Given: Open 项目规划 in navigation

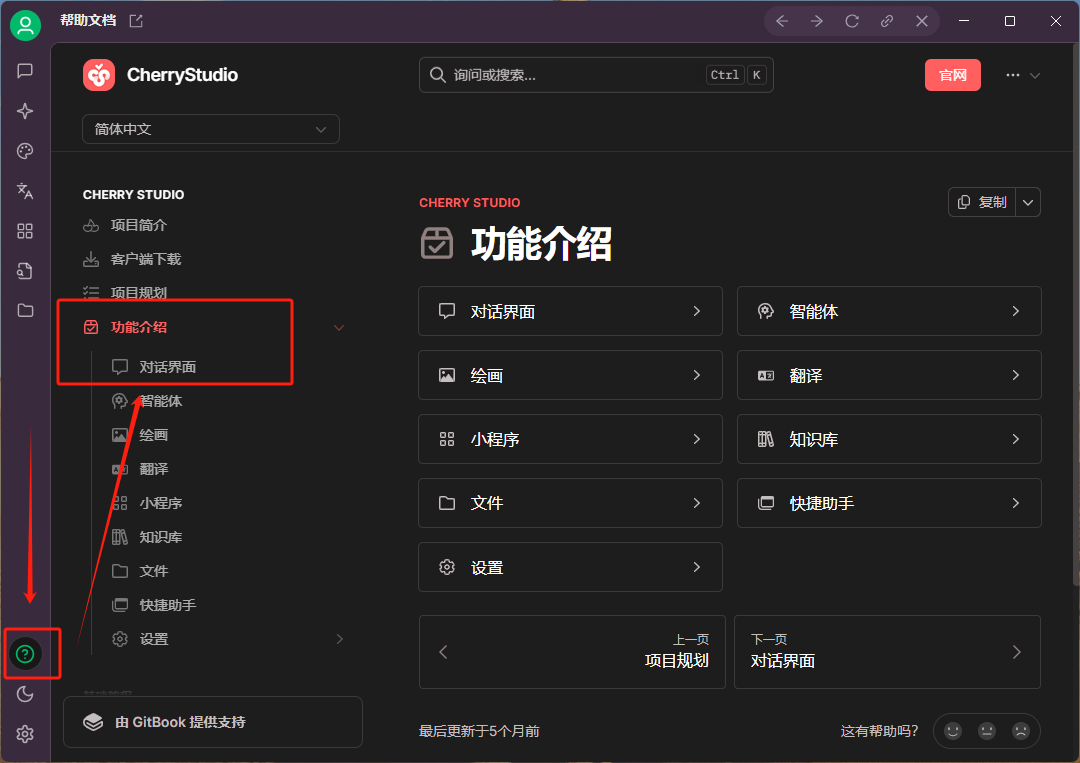Looking at the screenshot, I should point(138,293).
